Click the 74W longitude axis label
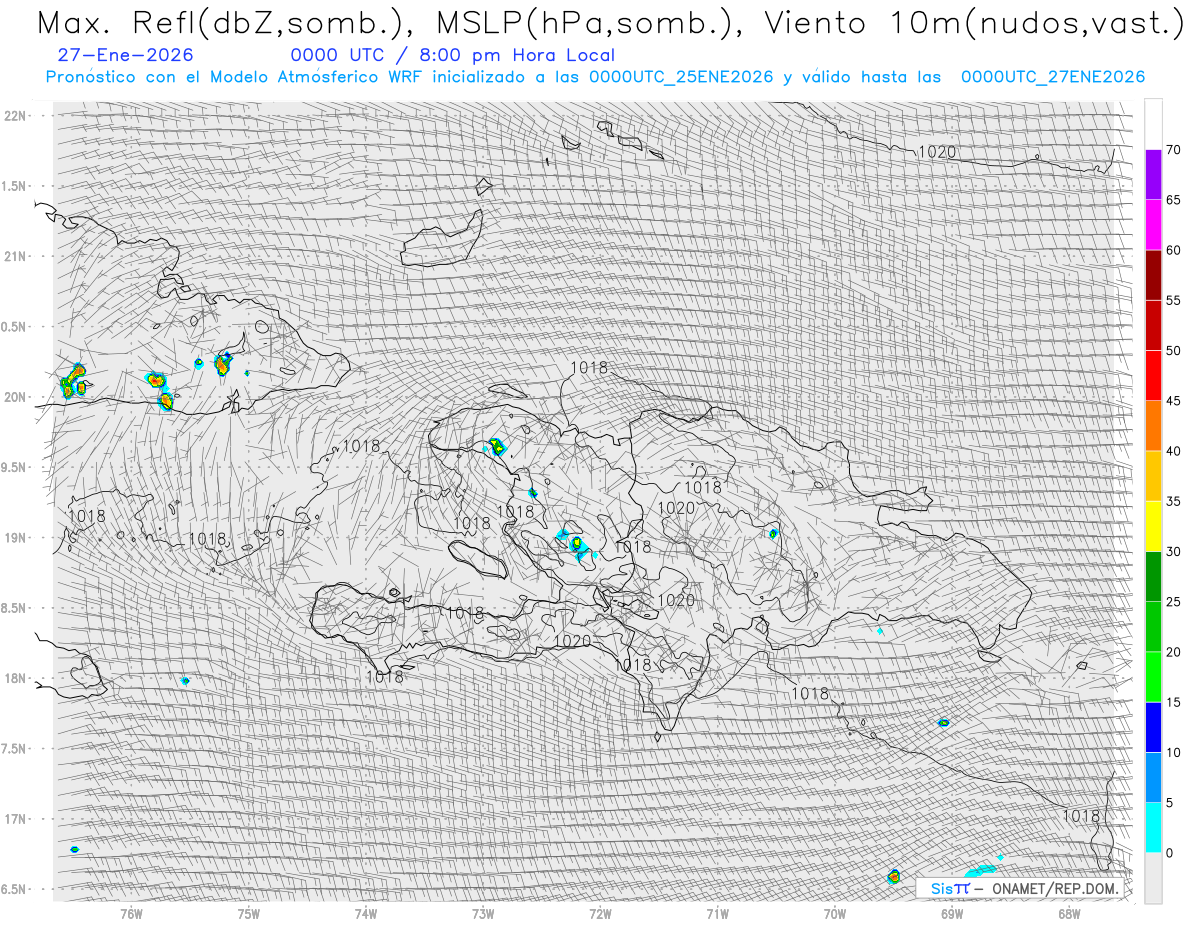This screenshot has width=1200, height=927. tap(366, 912)
